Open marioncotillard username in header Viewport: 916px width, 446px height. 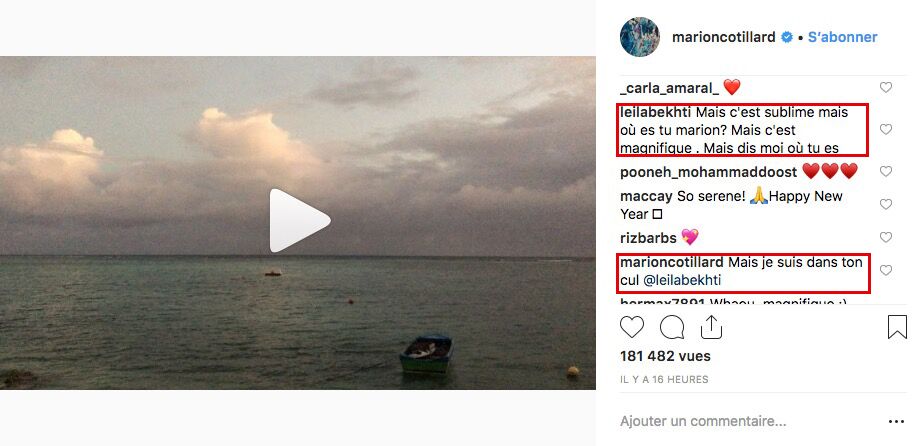724,37
